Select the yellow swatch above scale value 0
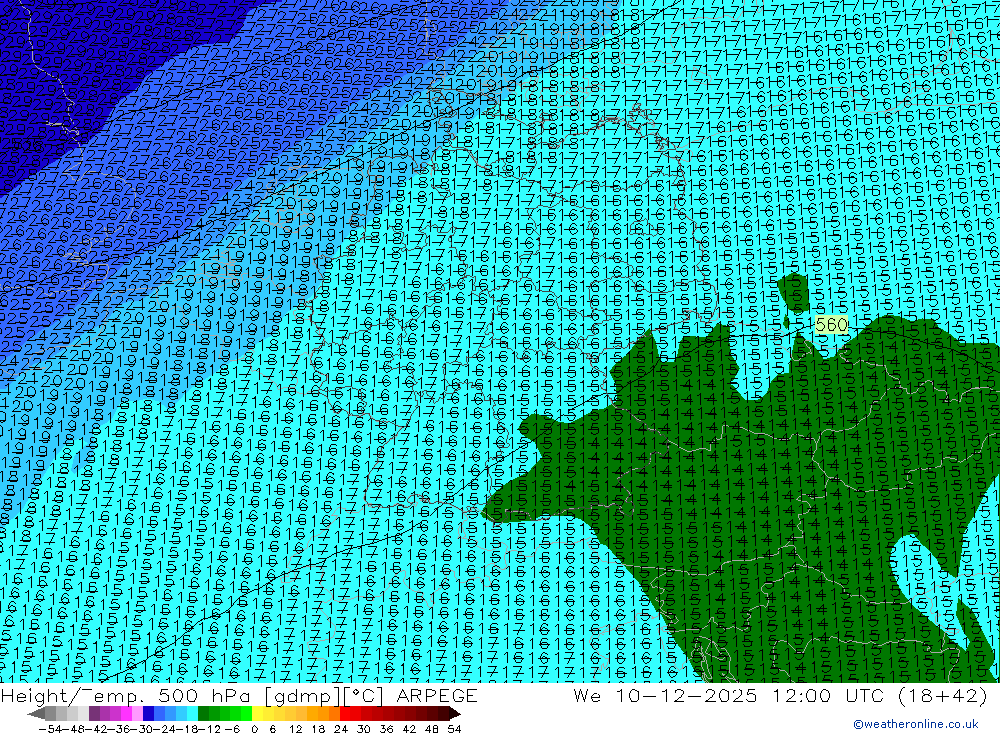Viewport: 1000px width, 733px height. (258, 714)
